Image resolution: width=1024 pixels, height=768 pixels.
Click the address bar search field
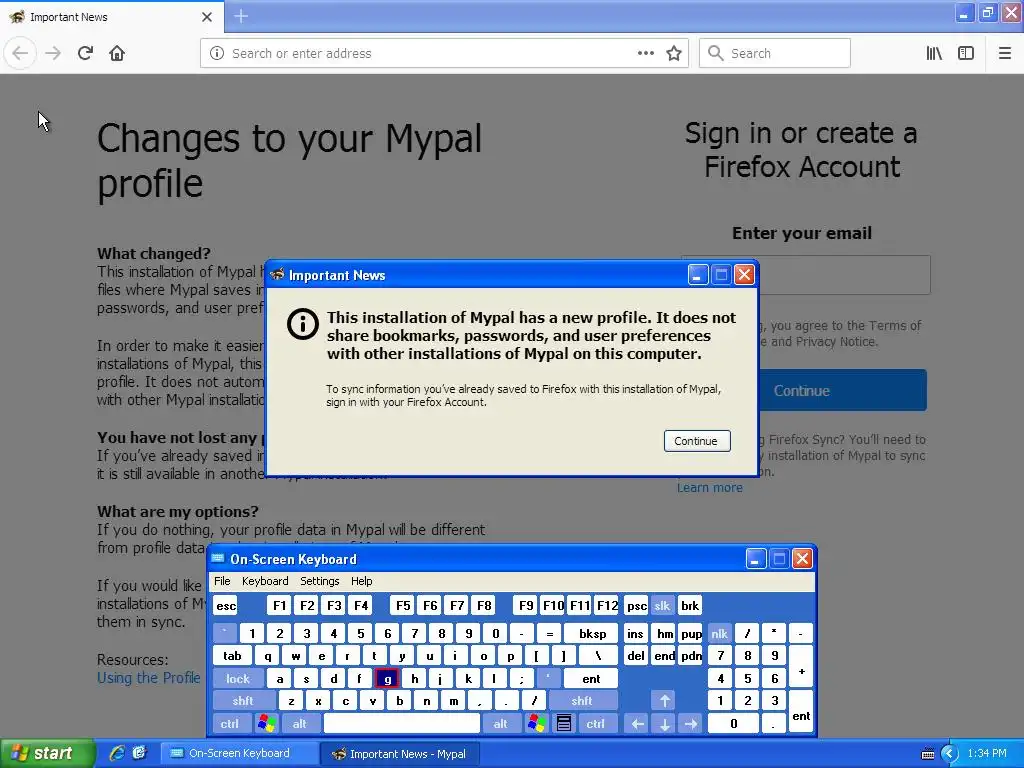431,53
